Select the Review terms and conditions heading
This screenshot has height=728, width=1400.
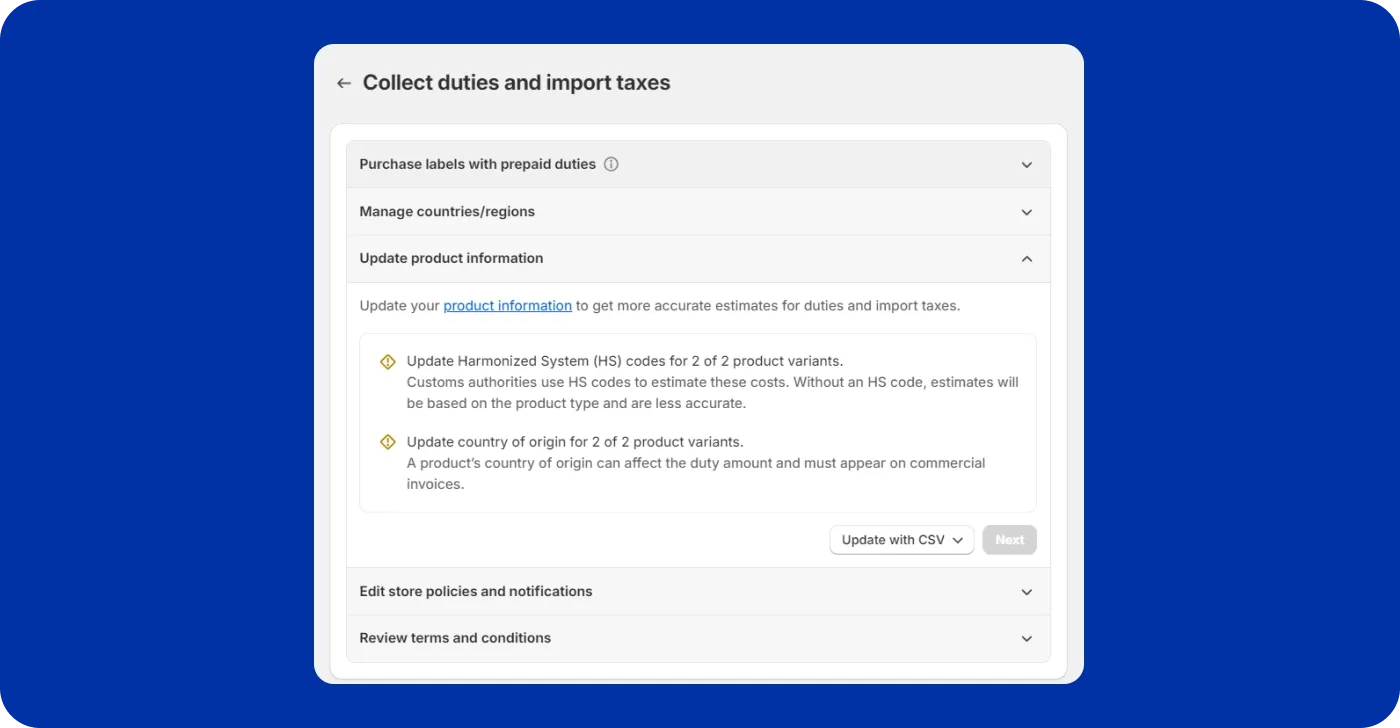coord(455,638)
